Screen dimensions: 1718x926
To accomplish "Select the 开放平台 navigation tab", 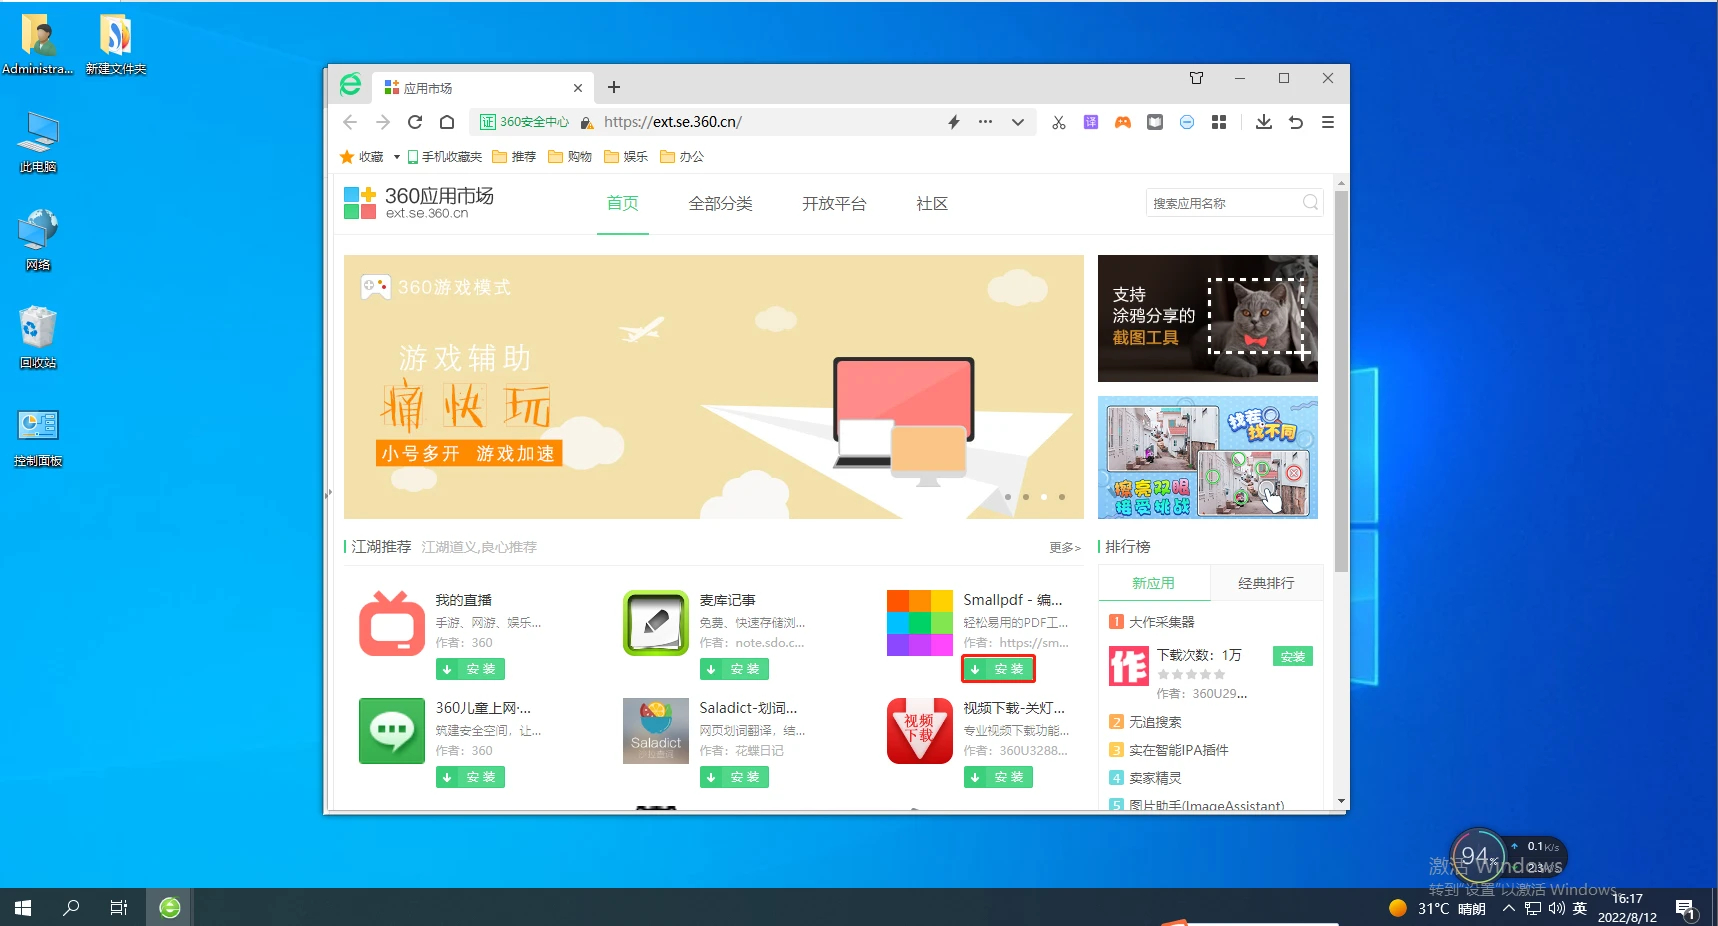I will pos(834,204).
